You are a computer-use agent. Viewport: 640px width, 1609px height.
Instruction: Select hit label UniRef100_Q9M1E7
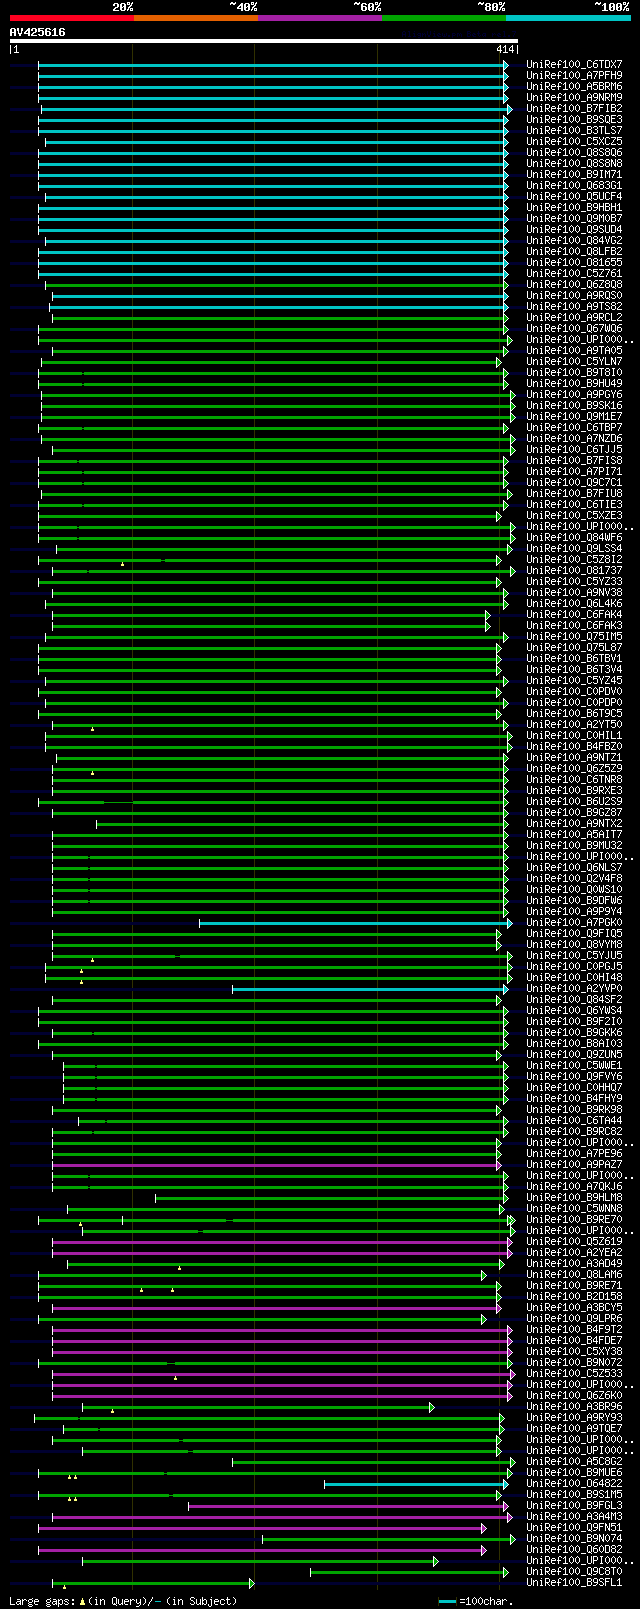click(x=574, y=416)
